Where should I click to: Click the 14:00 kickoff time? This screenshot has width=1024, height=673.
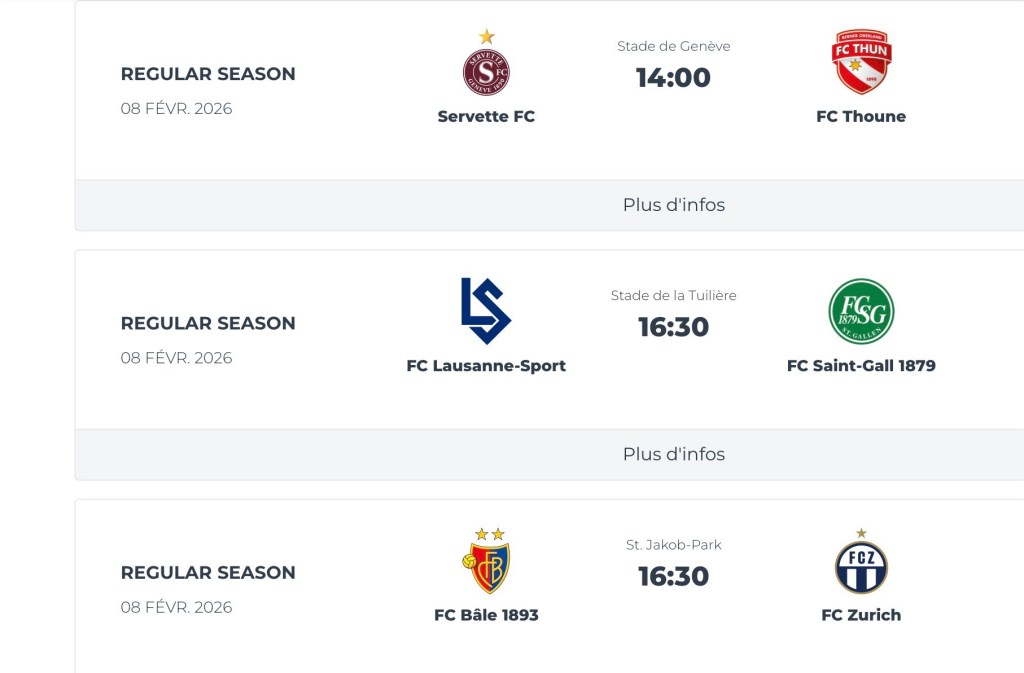(673, 78)
